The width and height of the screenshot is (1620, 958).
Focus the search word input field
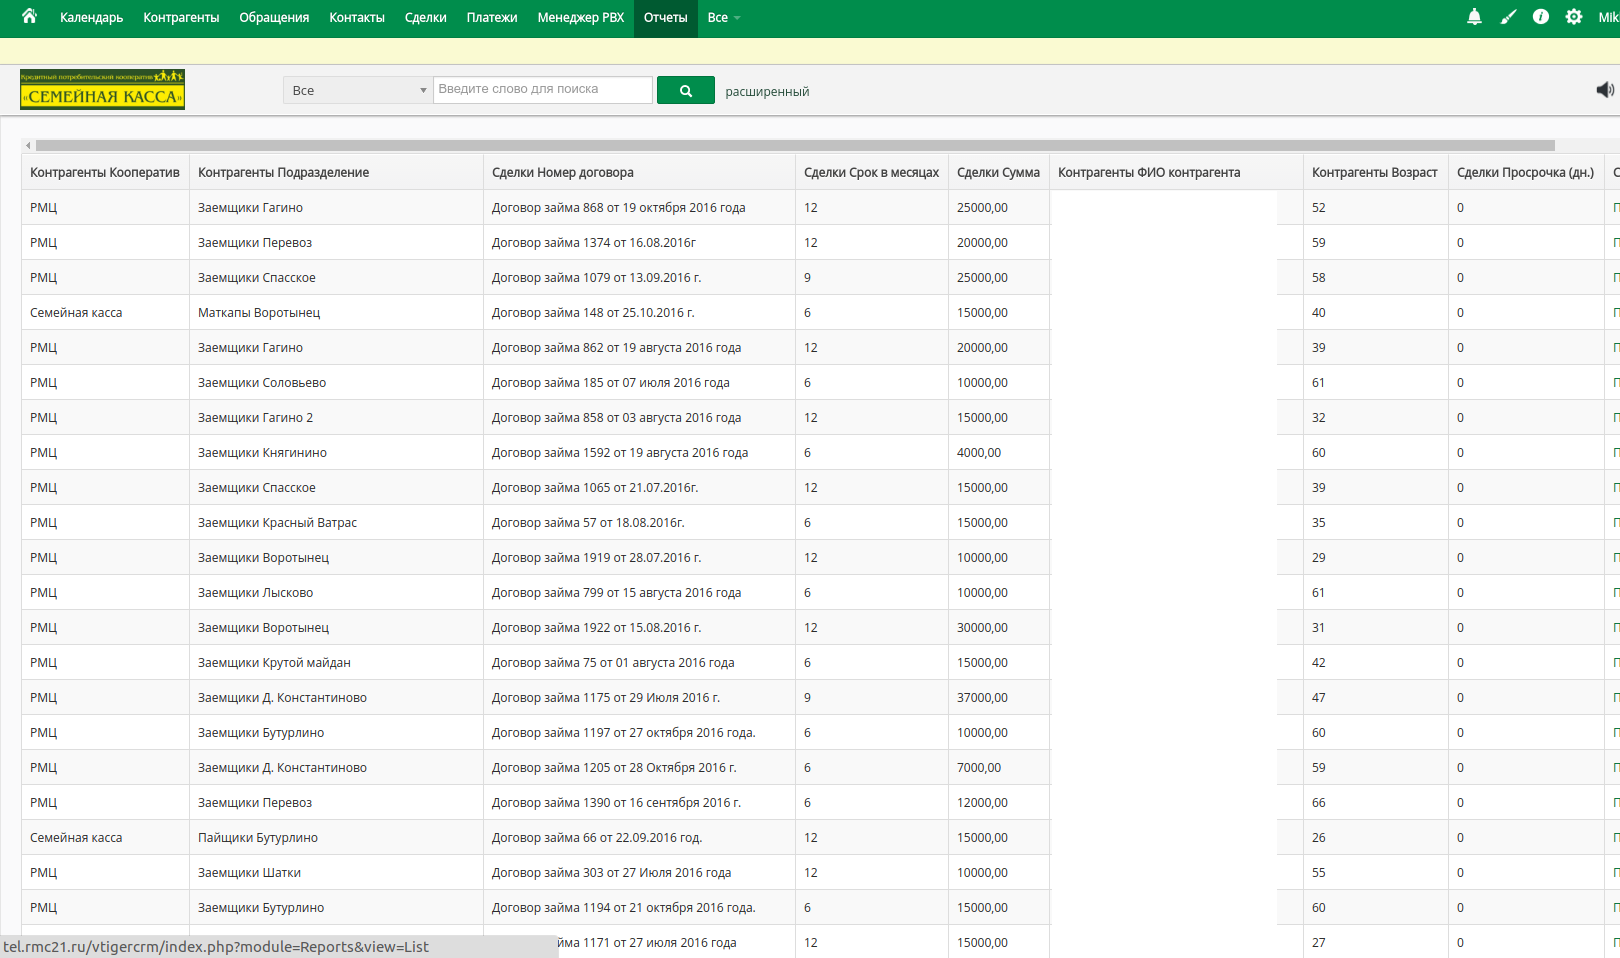coord(543,89)
